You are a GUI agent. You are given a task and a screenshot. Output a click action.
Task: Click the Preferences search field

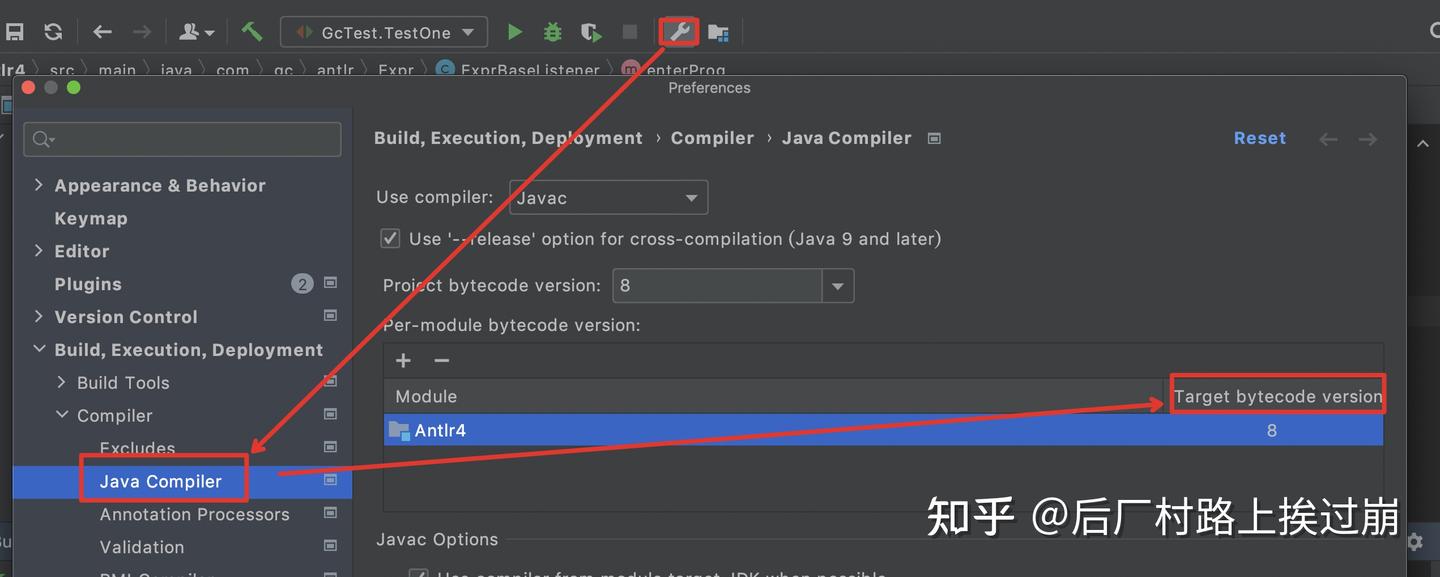[182, 138]
